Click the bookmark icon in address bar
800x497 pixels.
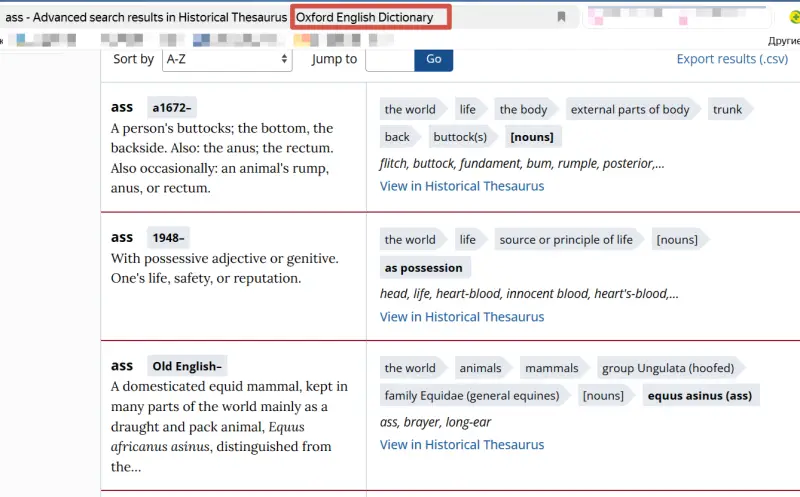pyautogui.click(x=561, y=17)
